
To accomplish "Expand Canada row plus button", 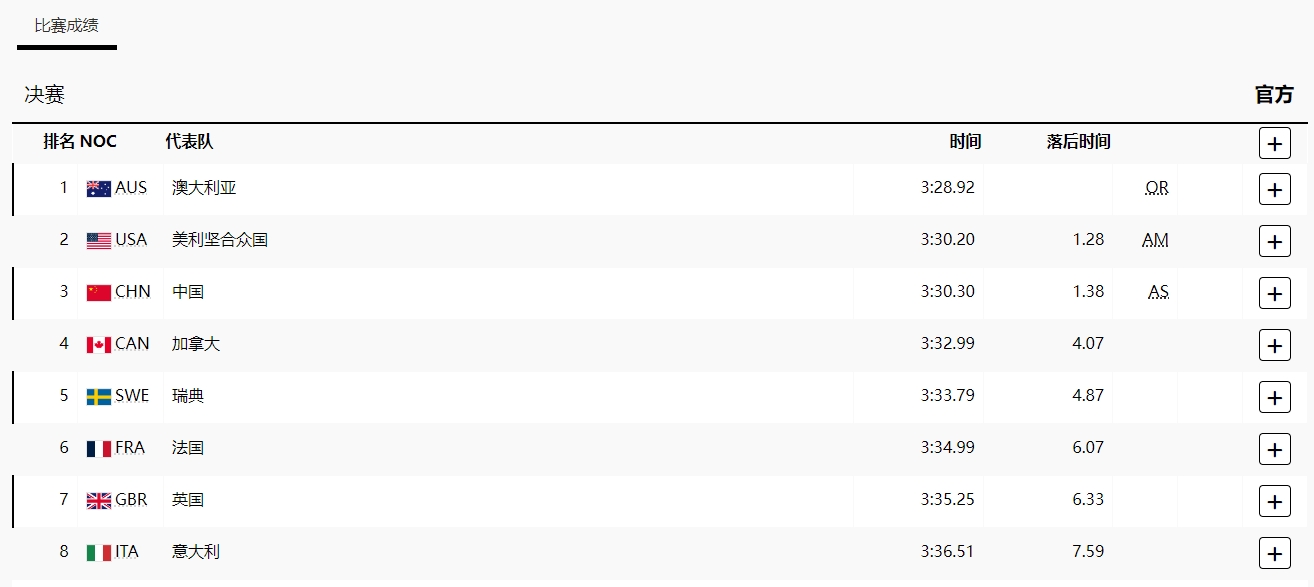I will [x=1274, y=345].
